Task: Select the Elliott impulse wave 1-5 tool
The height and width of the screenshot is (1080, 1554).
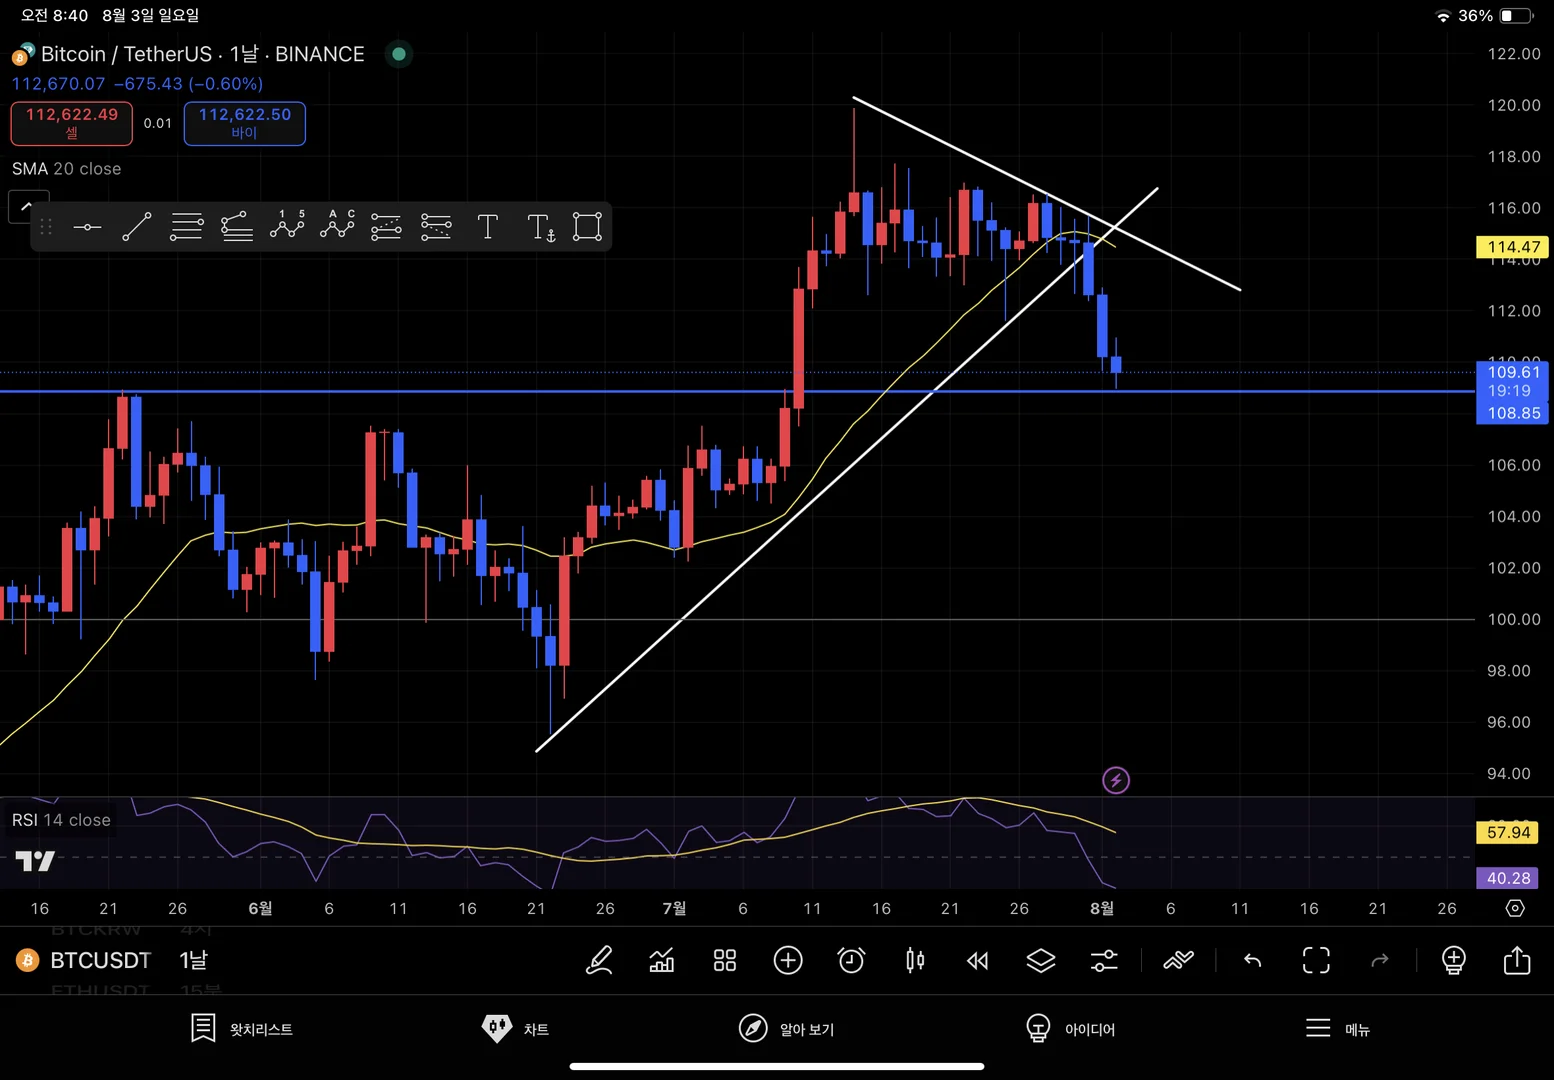Action: pos(287,225)
